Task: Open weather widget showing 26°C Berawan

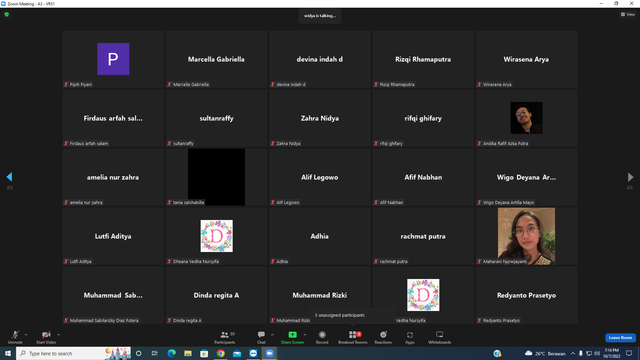Action: [546, 353]
